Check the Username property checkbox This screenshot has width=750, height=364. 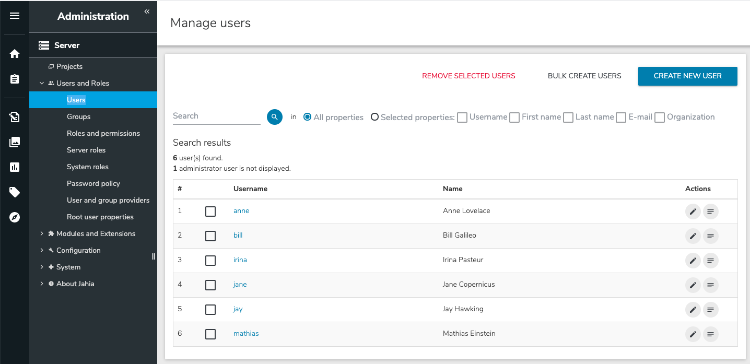pos(462,117)
